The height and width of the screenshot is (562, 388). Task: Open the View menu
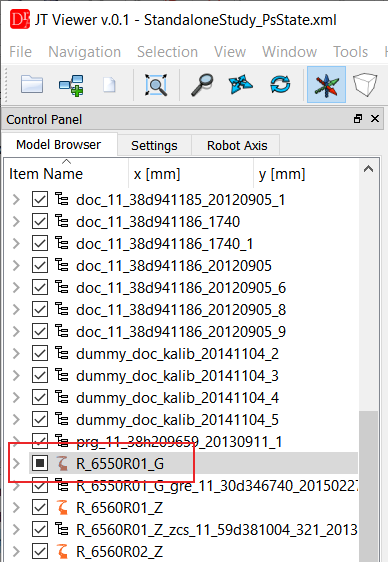tap(230, 52)
